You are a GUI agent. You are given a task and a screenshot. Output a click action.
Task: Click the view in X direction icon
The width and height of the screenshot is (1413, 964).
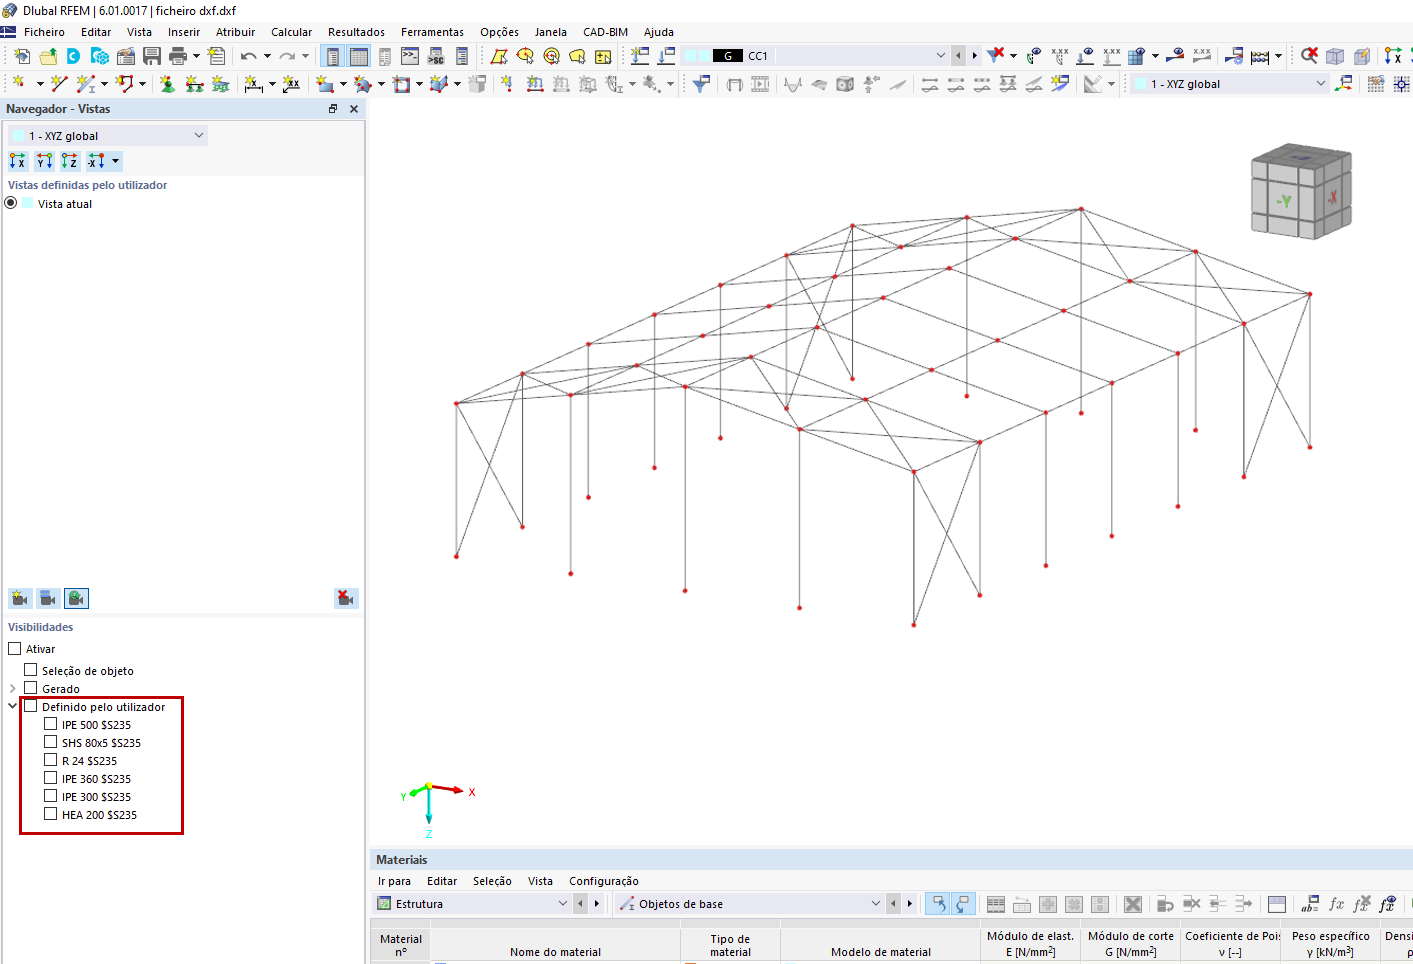coord(18,161)
